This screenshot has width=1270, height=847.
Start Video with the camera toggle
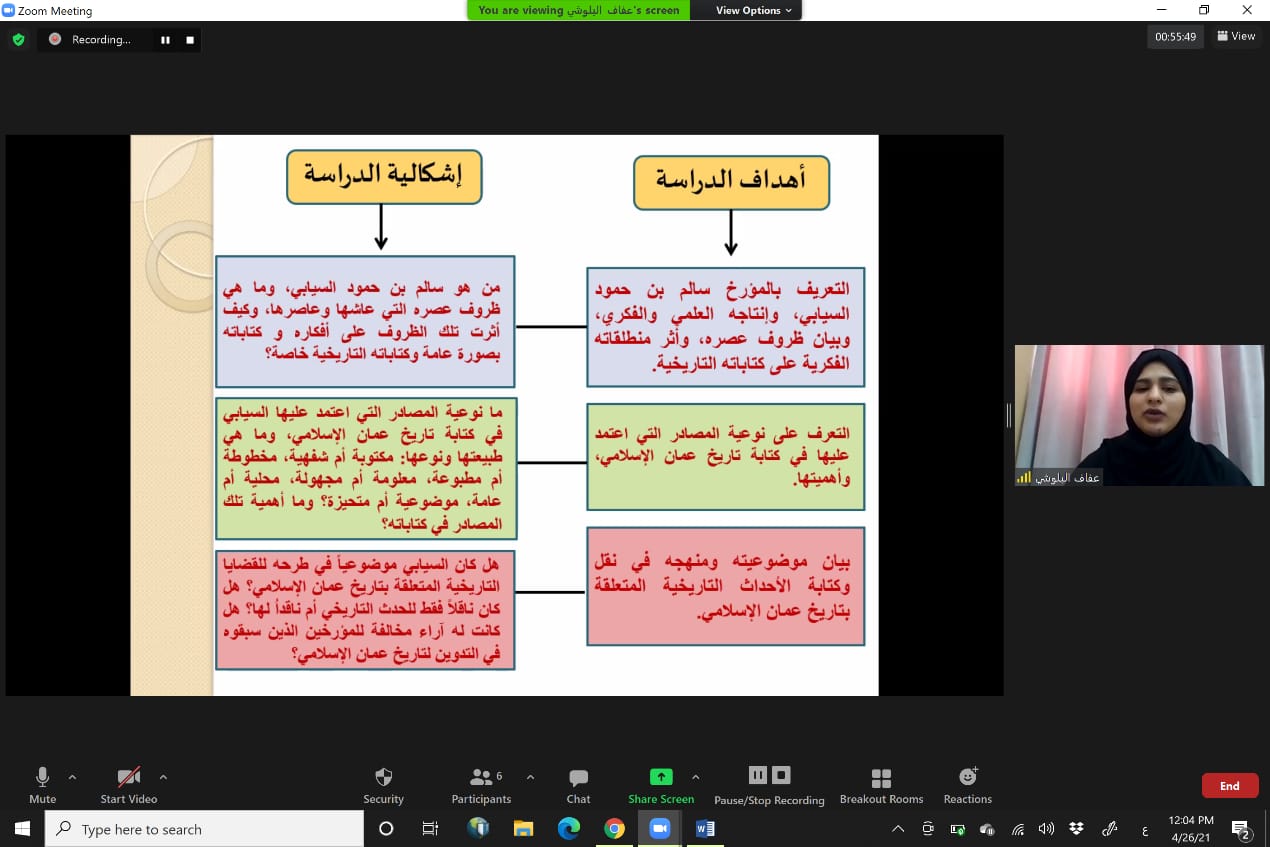pyautogui.click(x=128, y=784)
